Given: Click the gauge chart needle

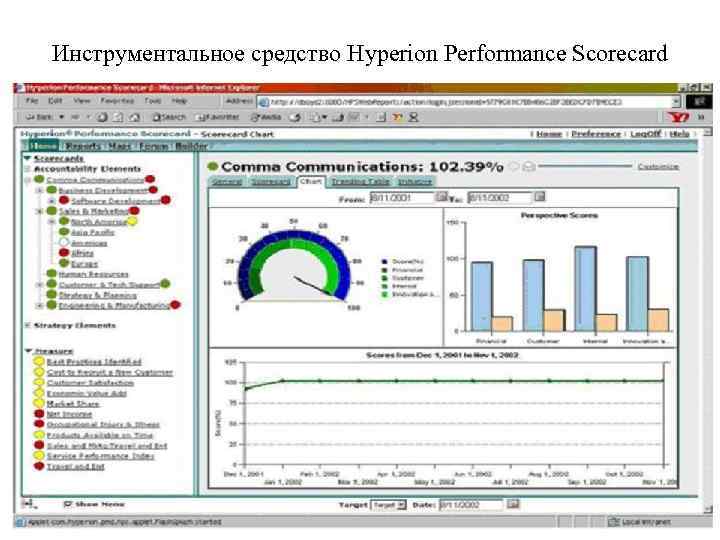Looking at the screenshot, I should (314, 286).
